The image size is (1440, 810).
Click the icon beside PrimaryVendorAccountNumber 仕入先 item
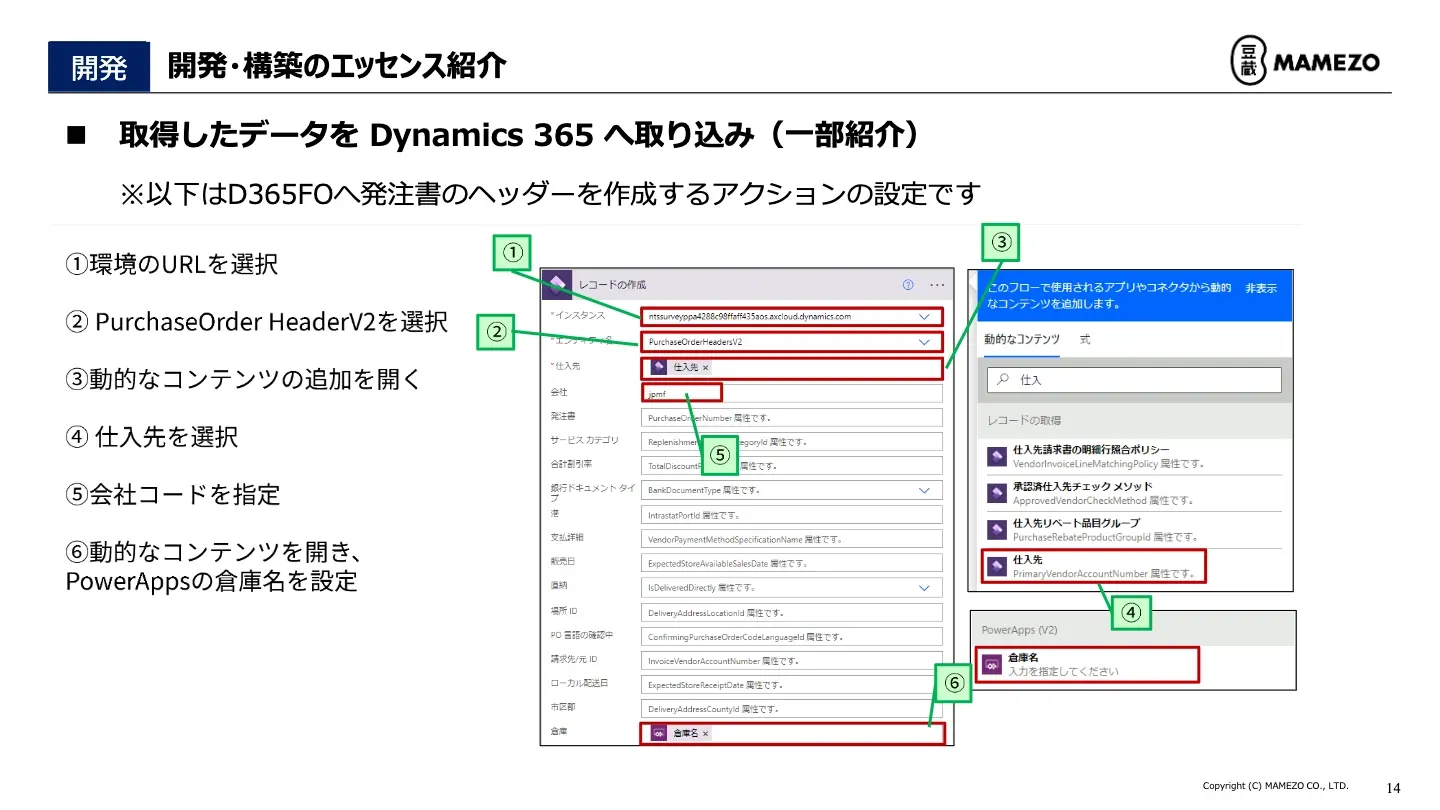pyautogui.click(x=996, y=567)
